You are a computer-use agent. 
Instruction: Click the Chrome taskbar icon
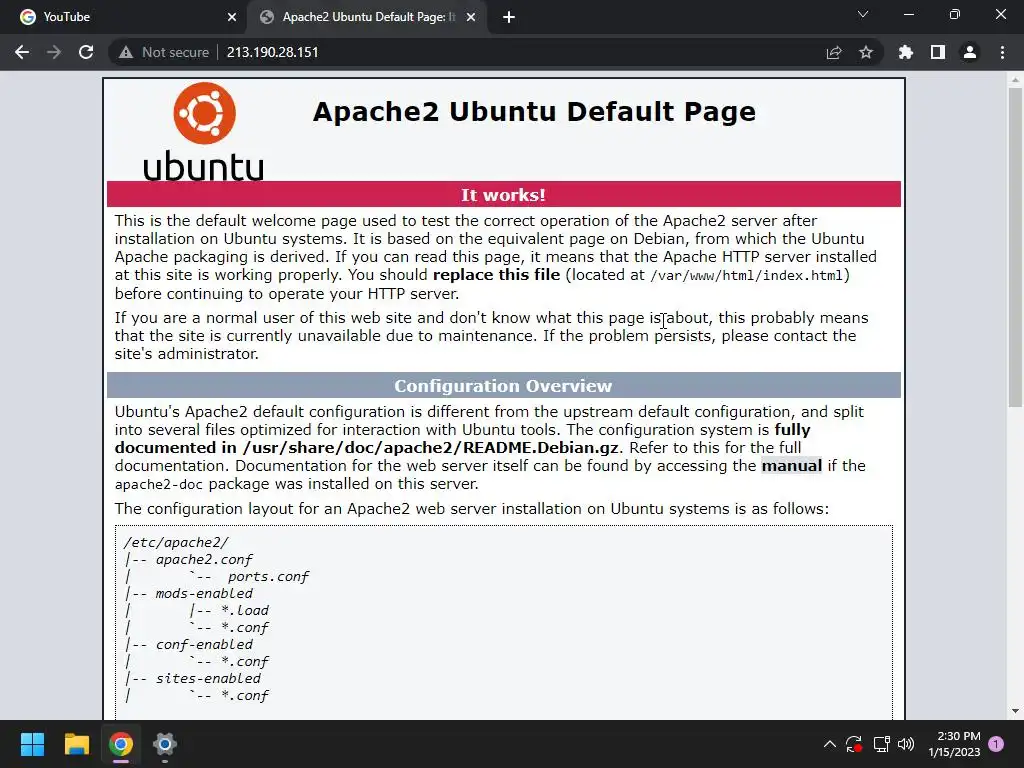pos(121,744)
